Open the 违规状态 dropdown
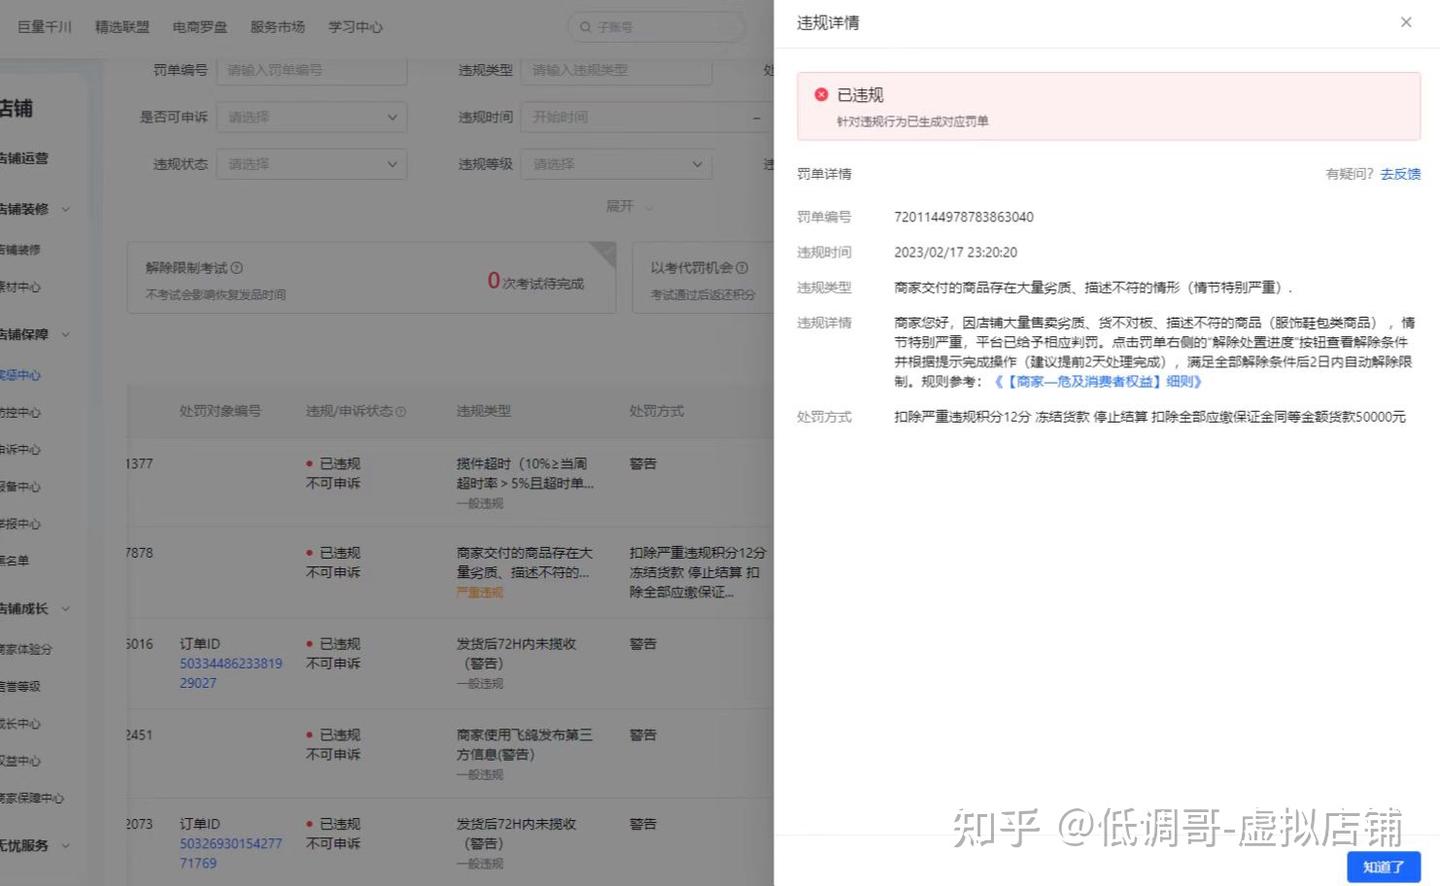1440x886 pixels. click(x=312, y=164)
